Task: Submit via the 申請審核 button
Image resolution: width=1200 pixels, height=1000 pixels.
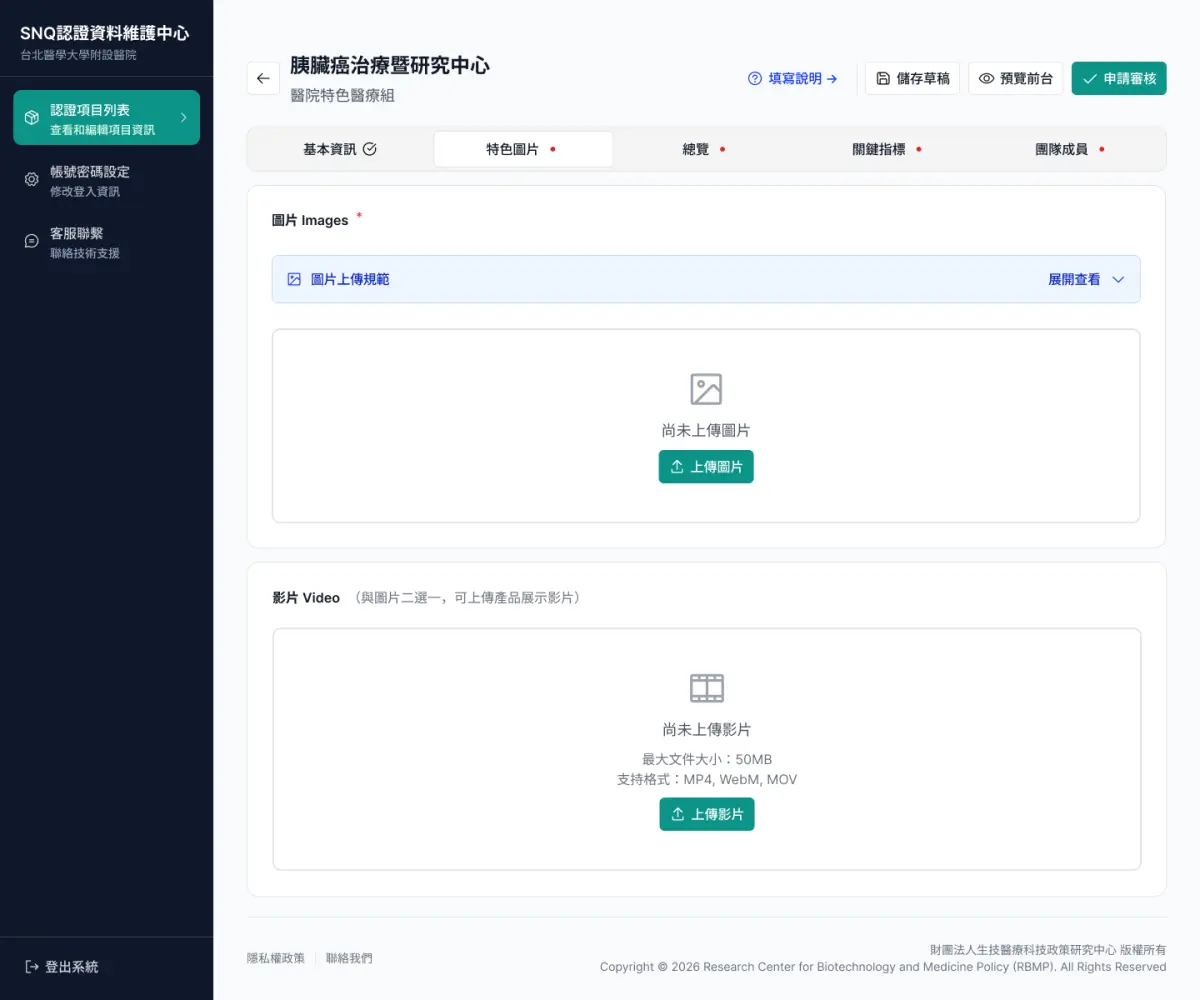Action: (1119, 78)
